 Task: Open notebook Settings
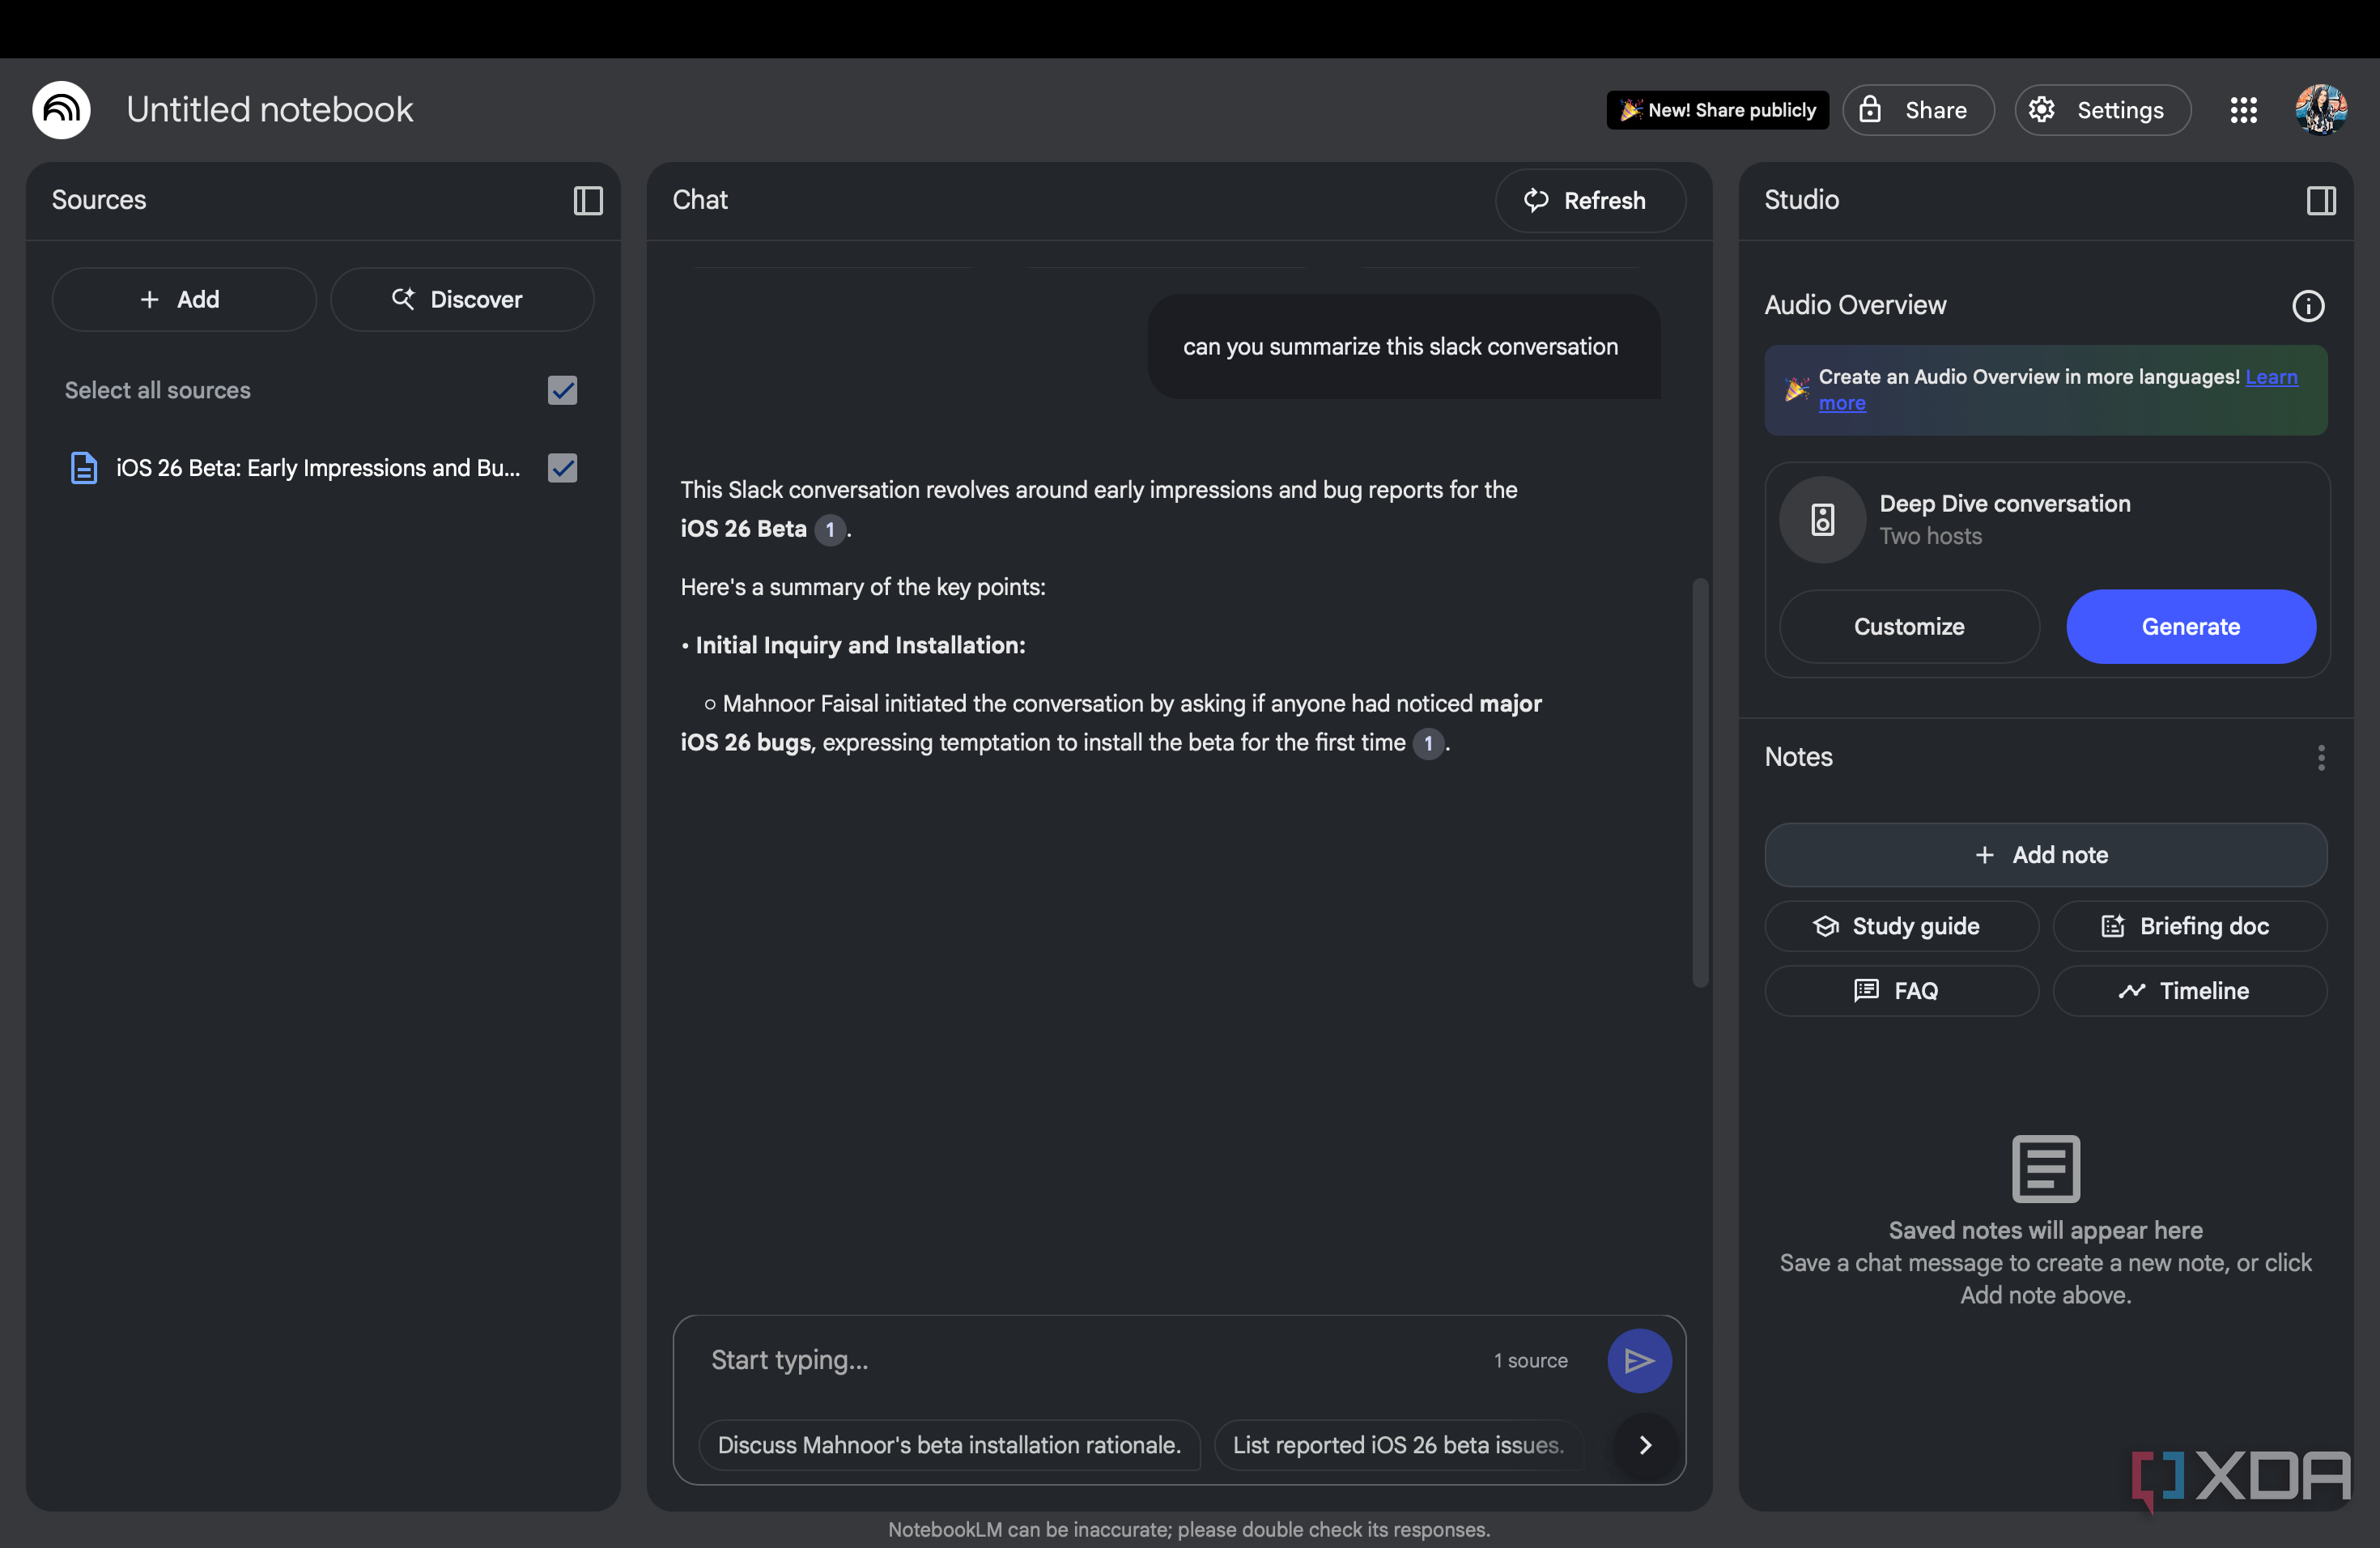(x=2102, y=110)
